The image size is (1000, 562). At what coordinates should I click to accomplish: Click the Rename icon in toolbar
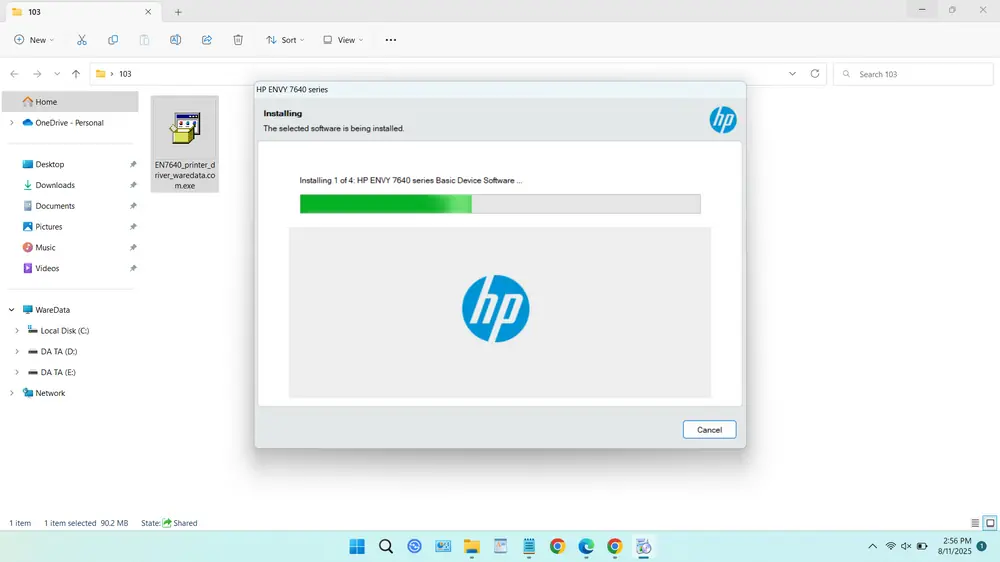[175, 40]
